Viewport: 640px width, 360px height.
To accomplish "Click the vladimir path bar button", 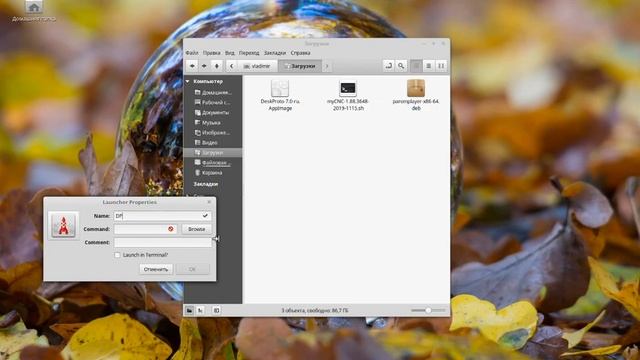I will [258, 66].
